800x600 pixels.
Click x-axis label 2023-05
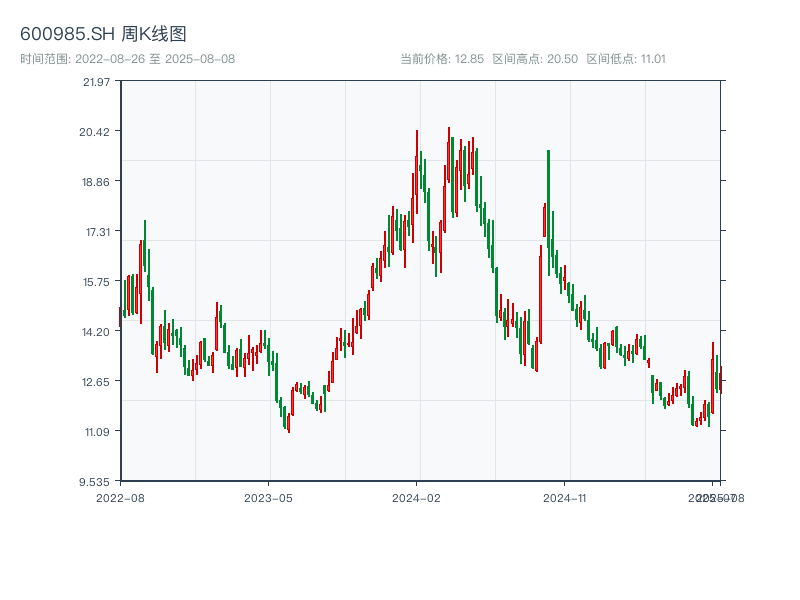(x=268, y=498)
